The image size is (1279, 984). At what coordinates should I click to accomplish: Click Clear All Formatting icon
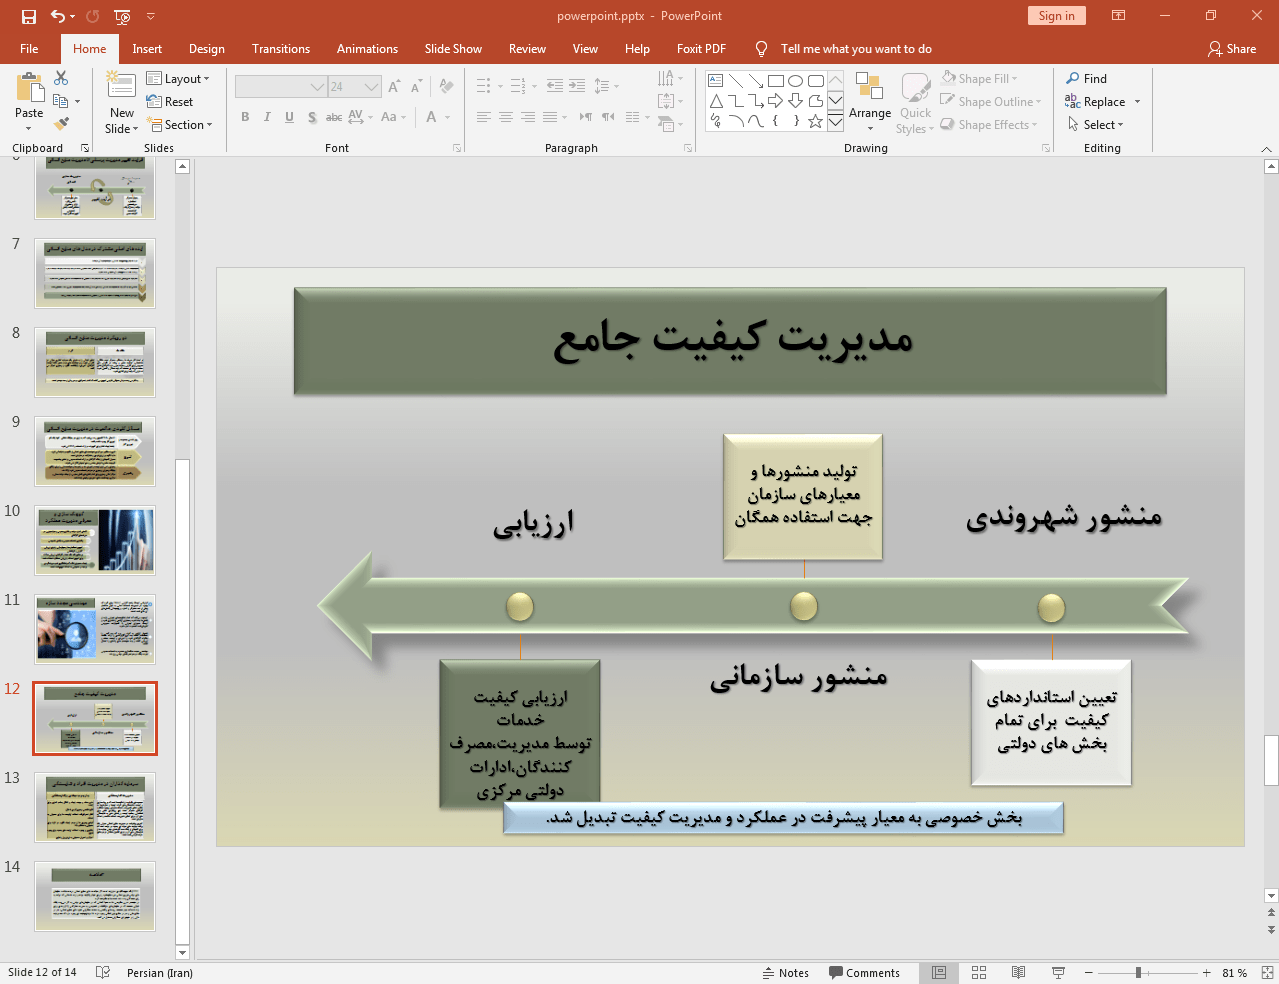[x=447, y=87]
